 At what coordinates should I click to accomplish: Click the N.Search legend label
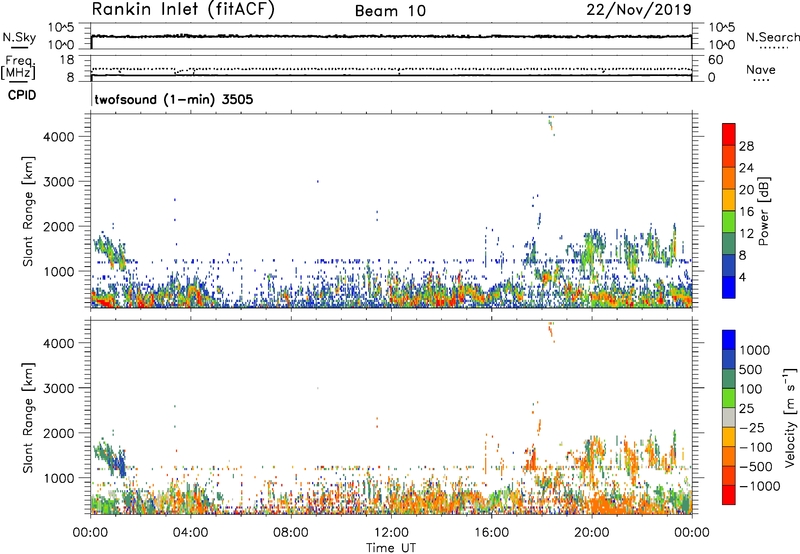pyautogui.click(x=772, y=37)
